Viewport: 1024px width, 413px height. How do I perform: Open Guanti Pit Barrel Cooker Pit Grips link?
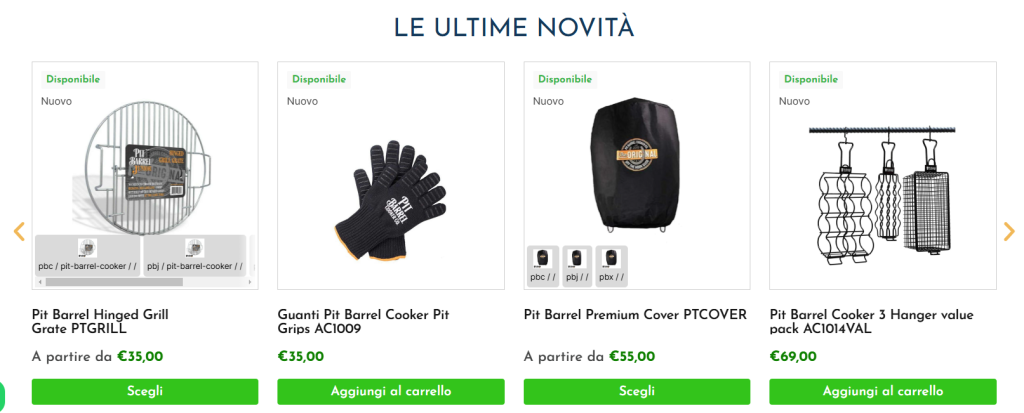coord(363,322)
